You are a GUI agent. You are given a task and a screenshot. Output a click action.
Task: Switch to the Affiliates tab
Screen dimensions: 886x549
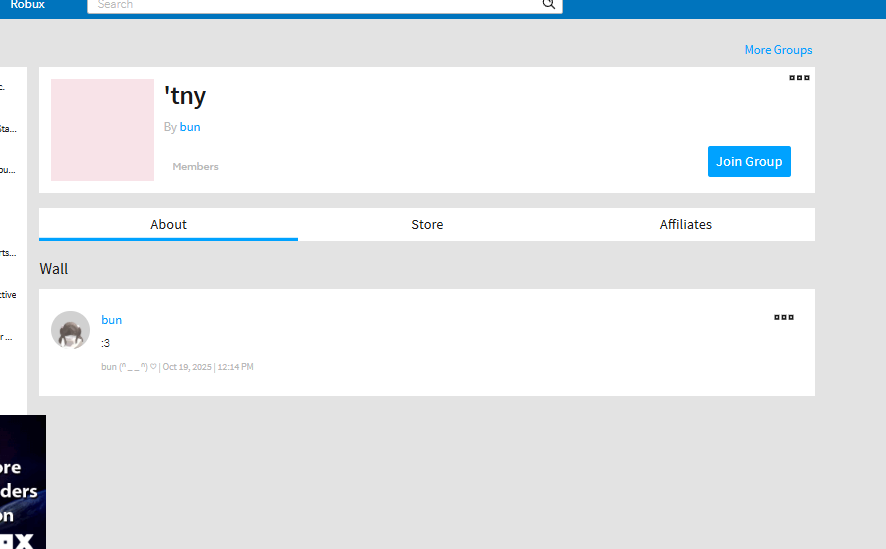[x=685, y=224]
